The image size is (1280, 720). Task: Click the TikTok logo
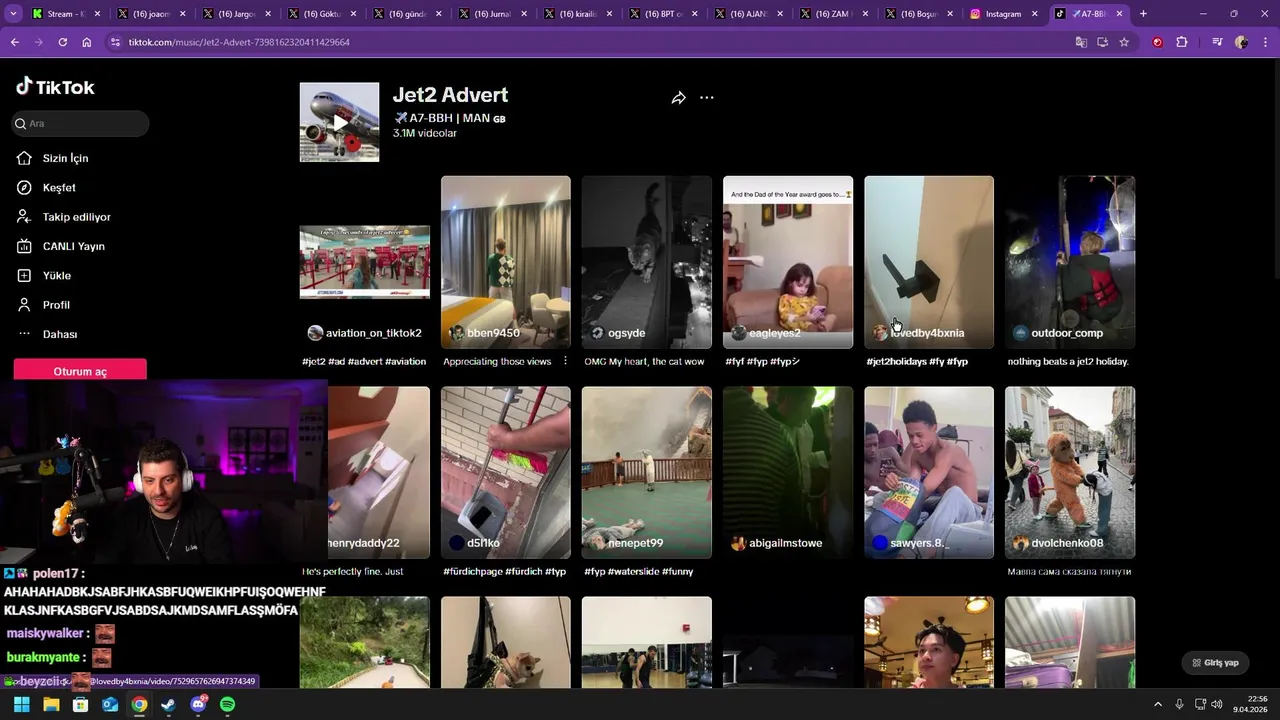[x=55, y=87]
